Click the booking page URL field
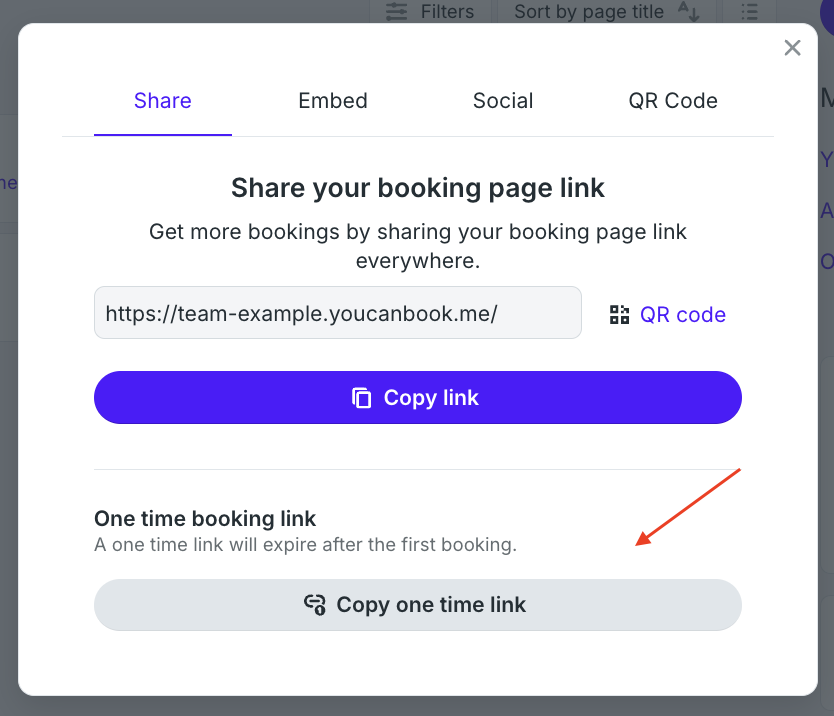 [x=337, y=313]
